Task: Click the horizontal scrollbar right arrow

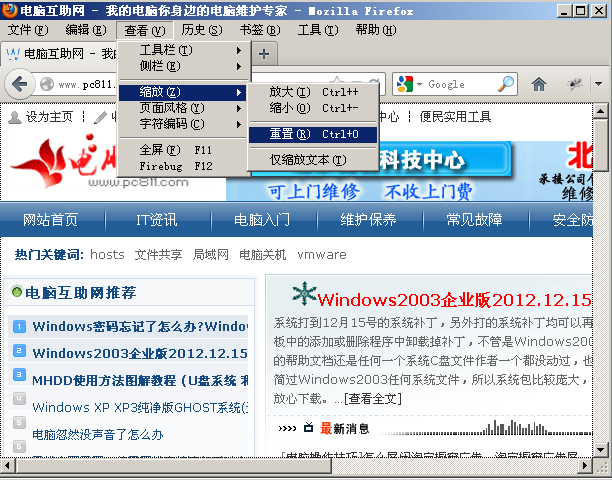Action: (584, 465)
